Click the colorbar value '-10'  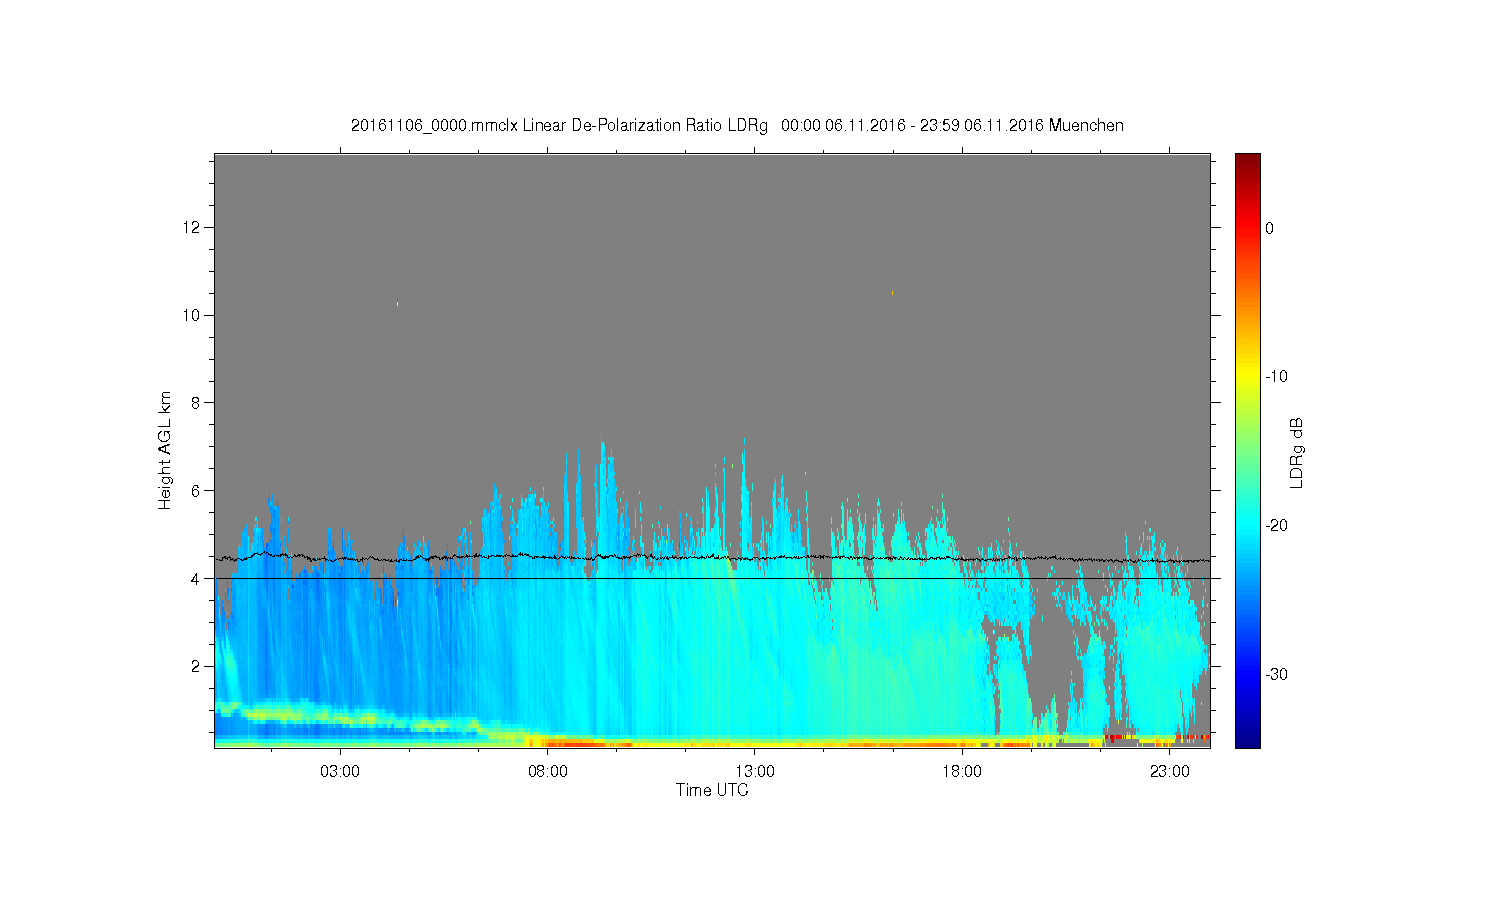[1276, 377]
